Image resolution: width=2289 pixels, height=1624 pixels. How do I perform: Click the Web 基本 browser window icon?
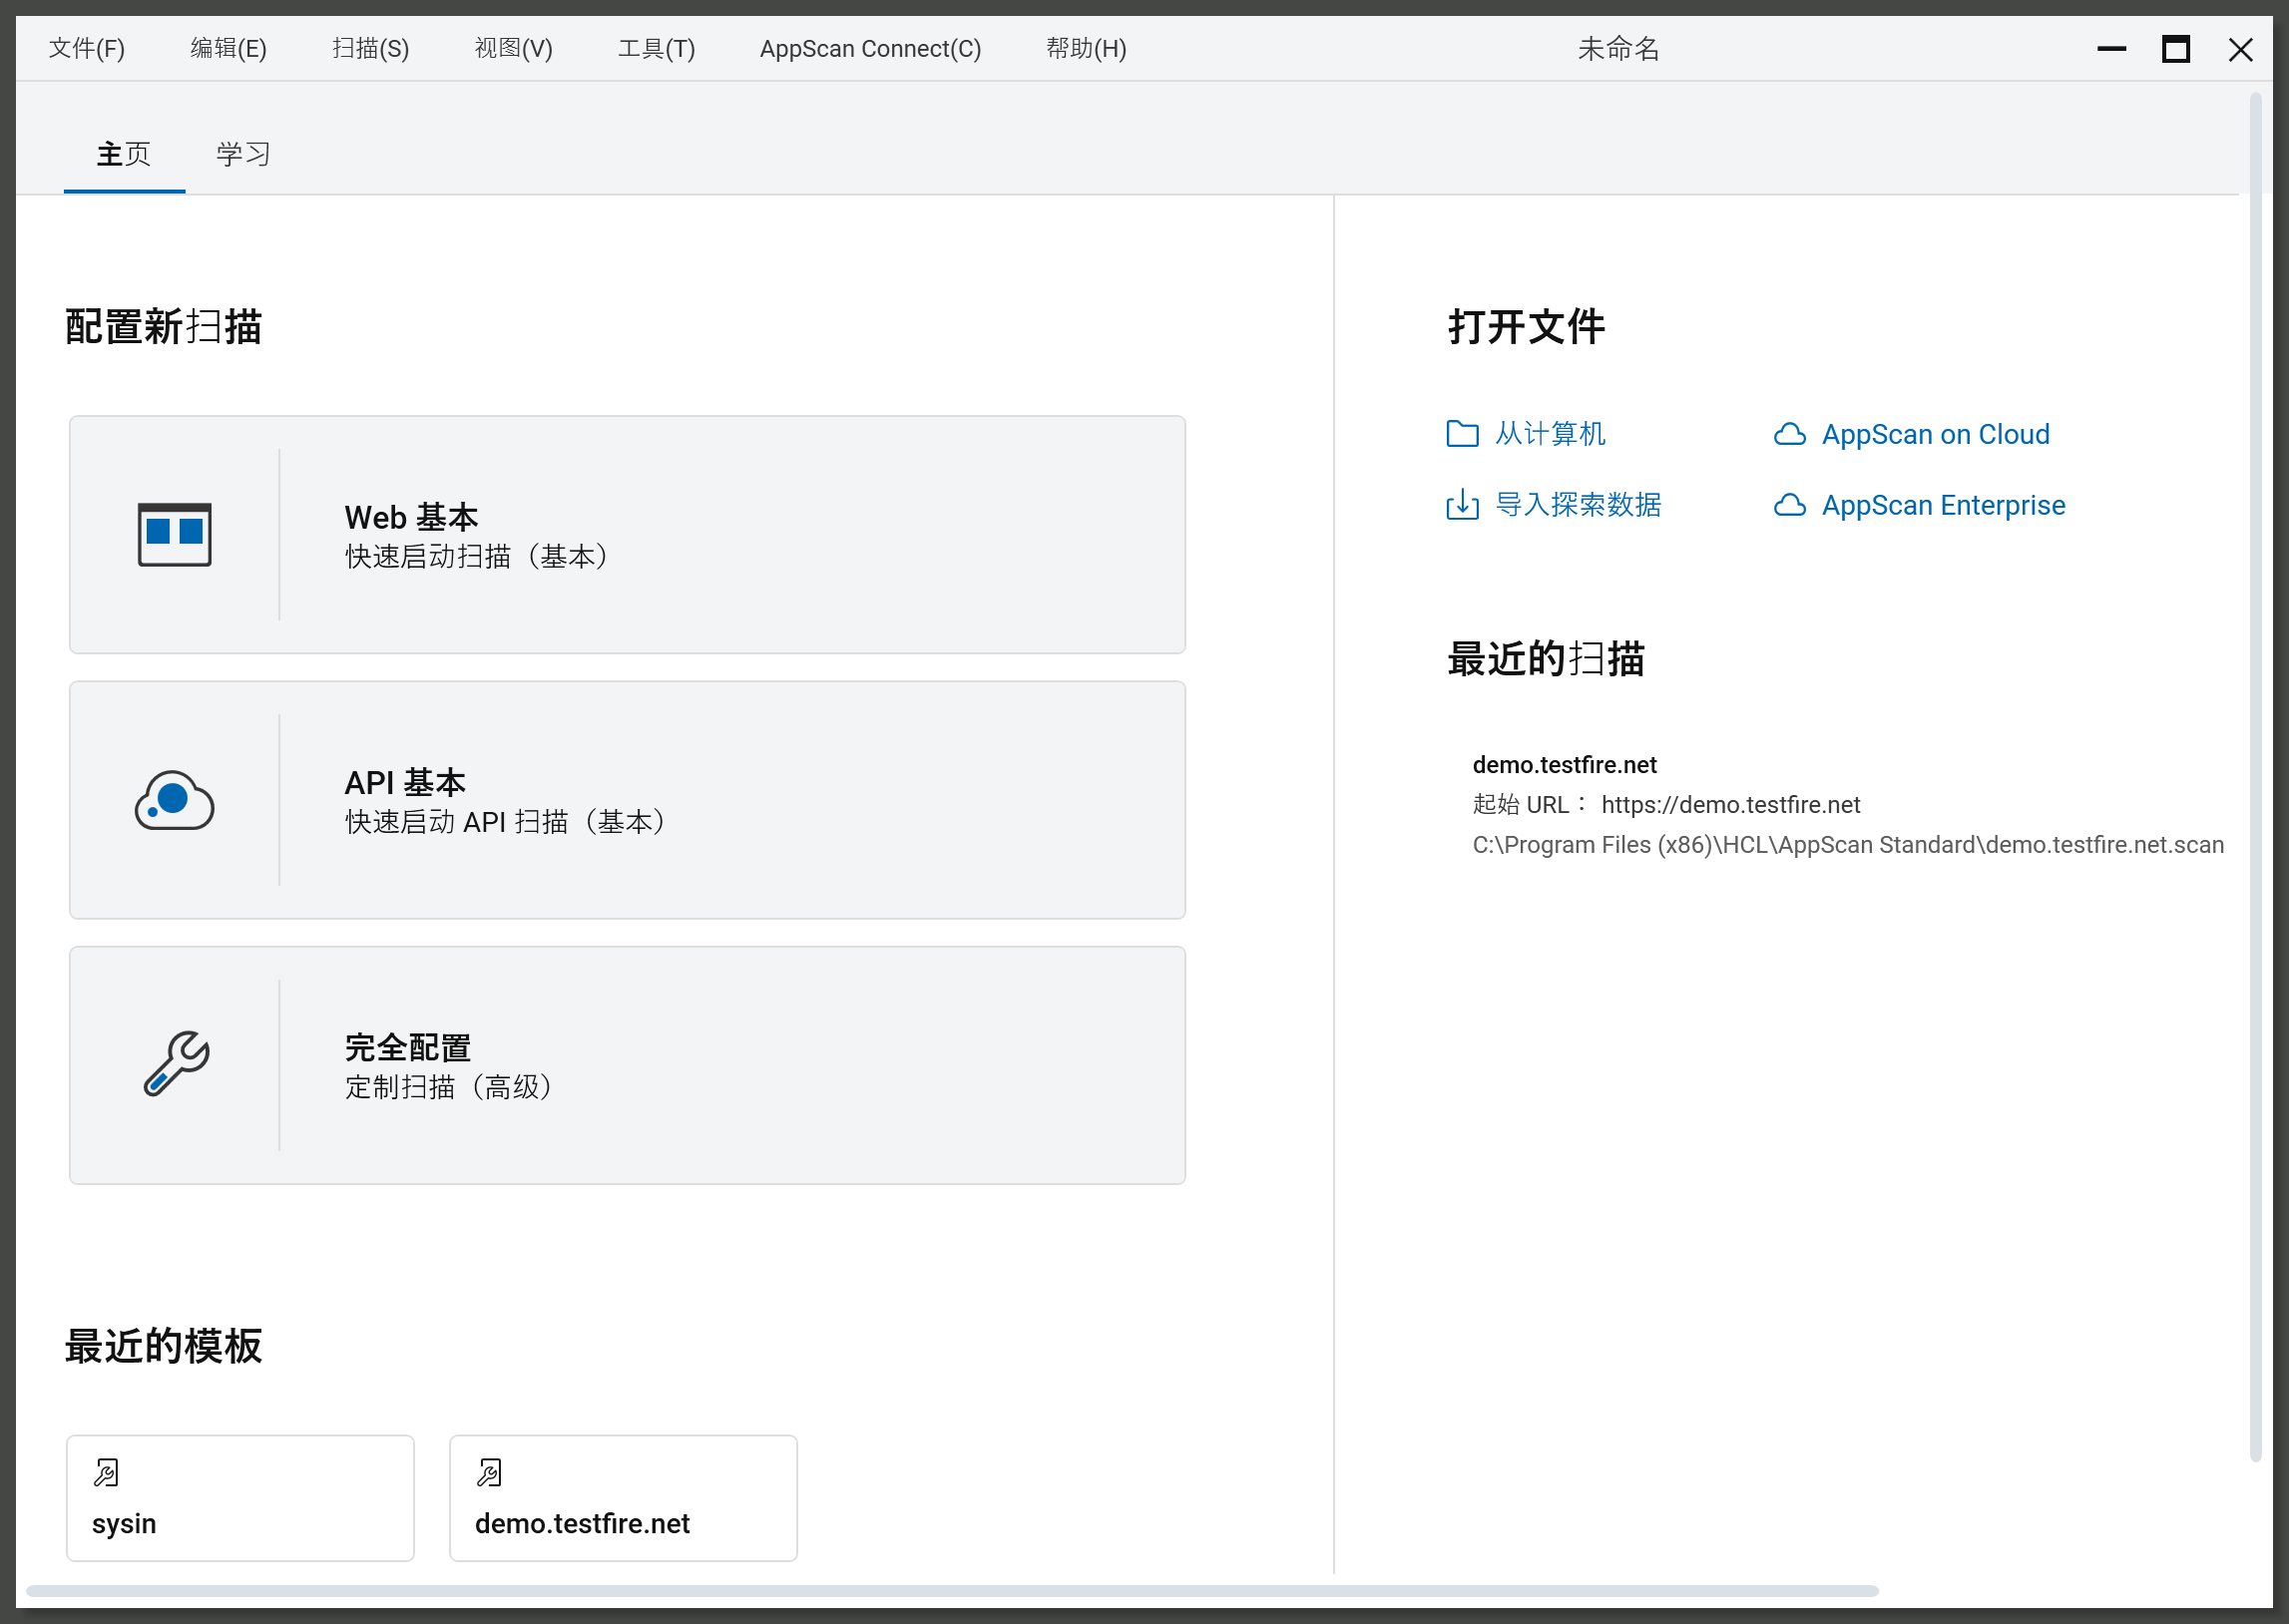pyautogui.click(x=174, y=534)
